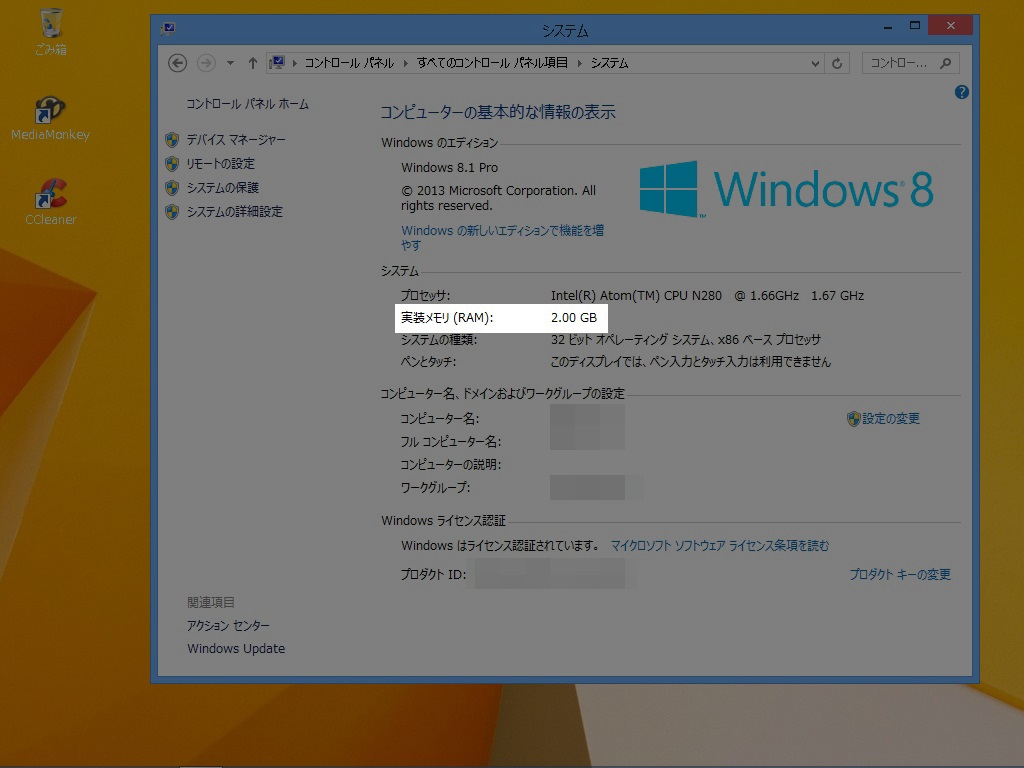Click the System window title bar icon
Image resolution: width=1024 pixels, height=768 pixels.
tap(168, 29)
